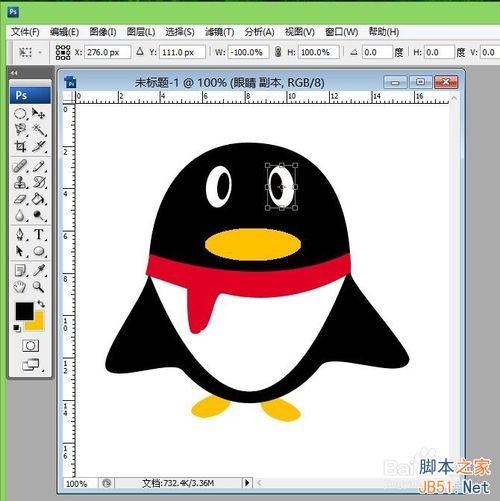Click the black foreground color swatch

click(x=24, y=311)
